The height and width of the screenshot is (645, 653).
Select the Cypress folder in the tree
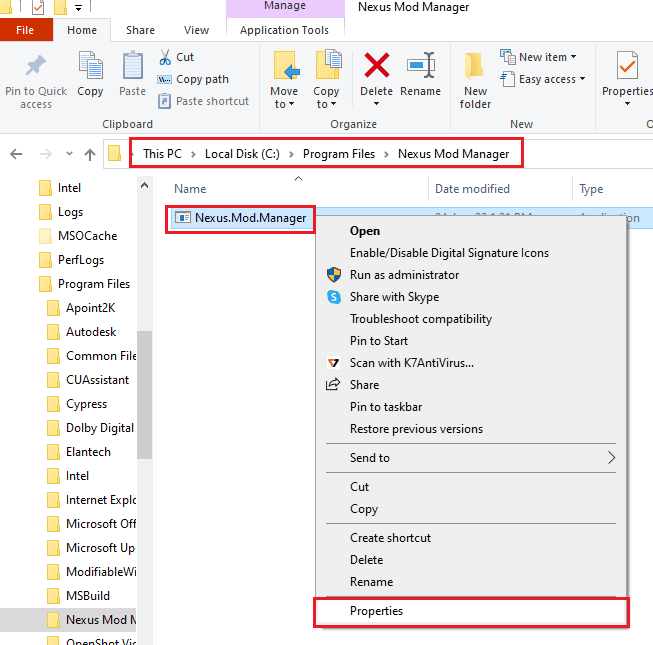(77, 404)
